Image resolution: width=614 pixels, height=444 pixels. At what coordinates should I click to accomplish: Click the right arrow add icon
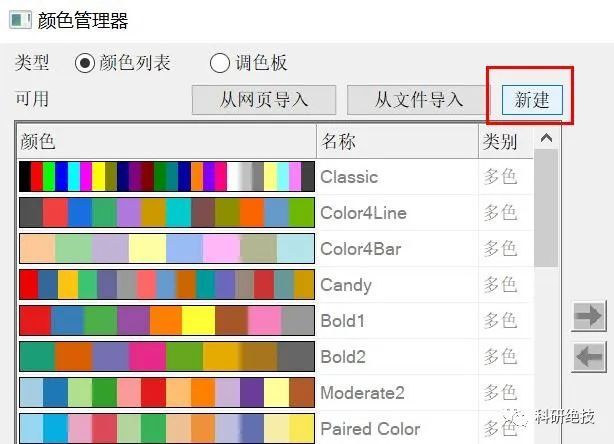[x=589, y=317]
